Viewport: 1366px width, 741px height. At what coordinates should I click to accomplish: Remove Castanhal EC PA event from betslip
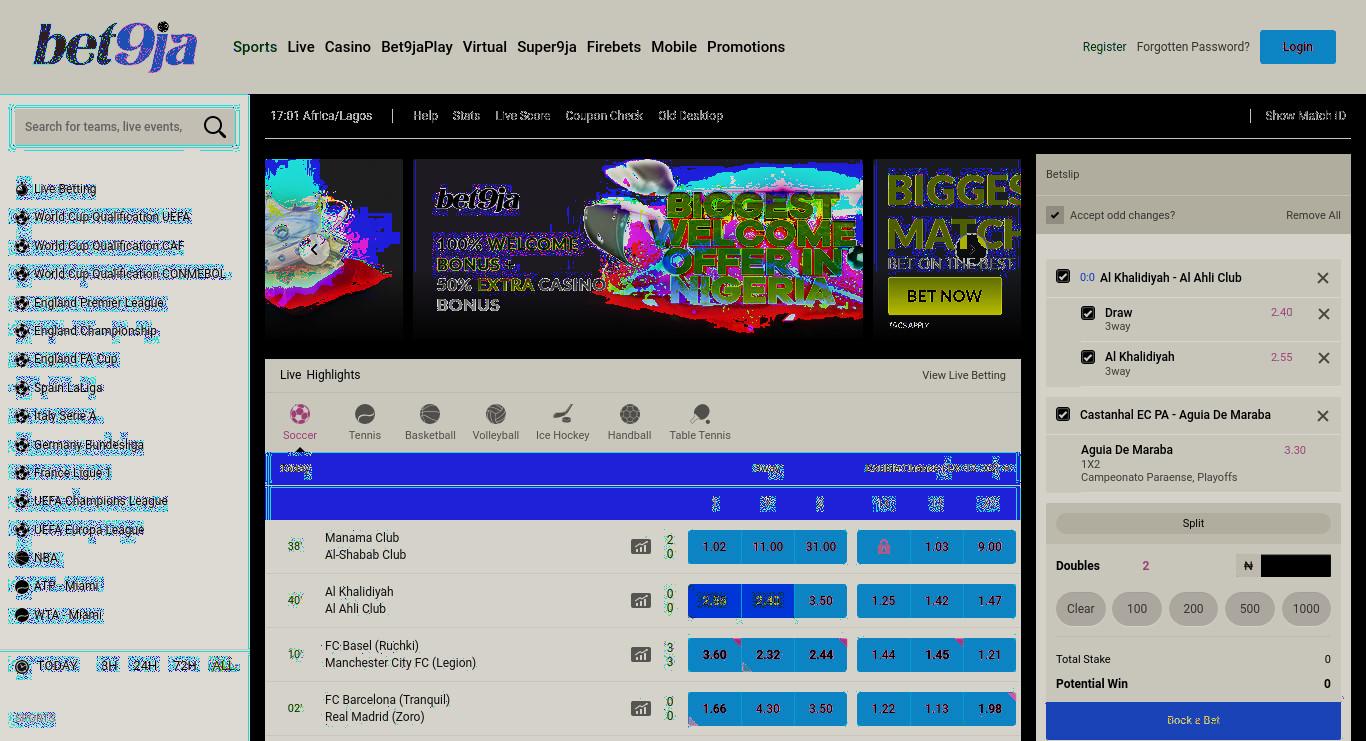tap(1323, 416)
